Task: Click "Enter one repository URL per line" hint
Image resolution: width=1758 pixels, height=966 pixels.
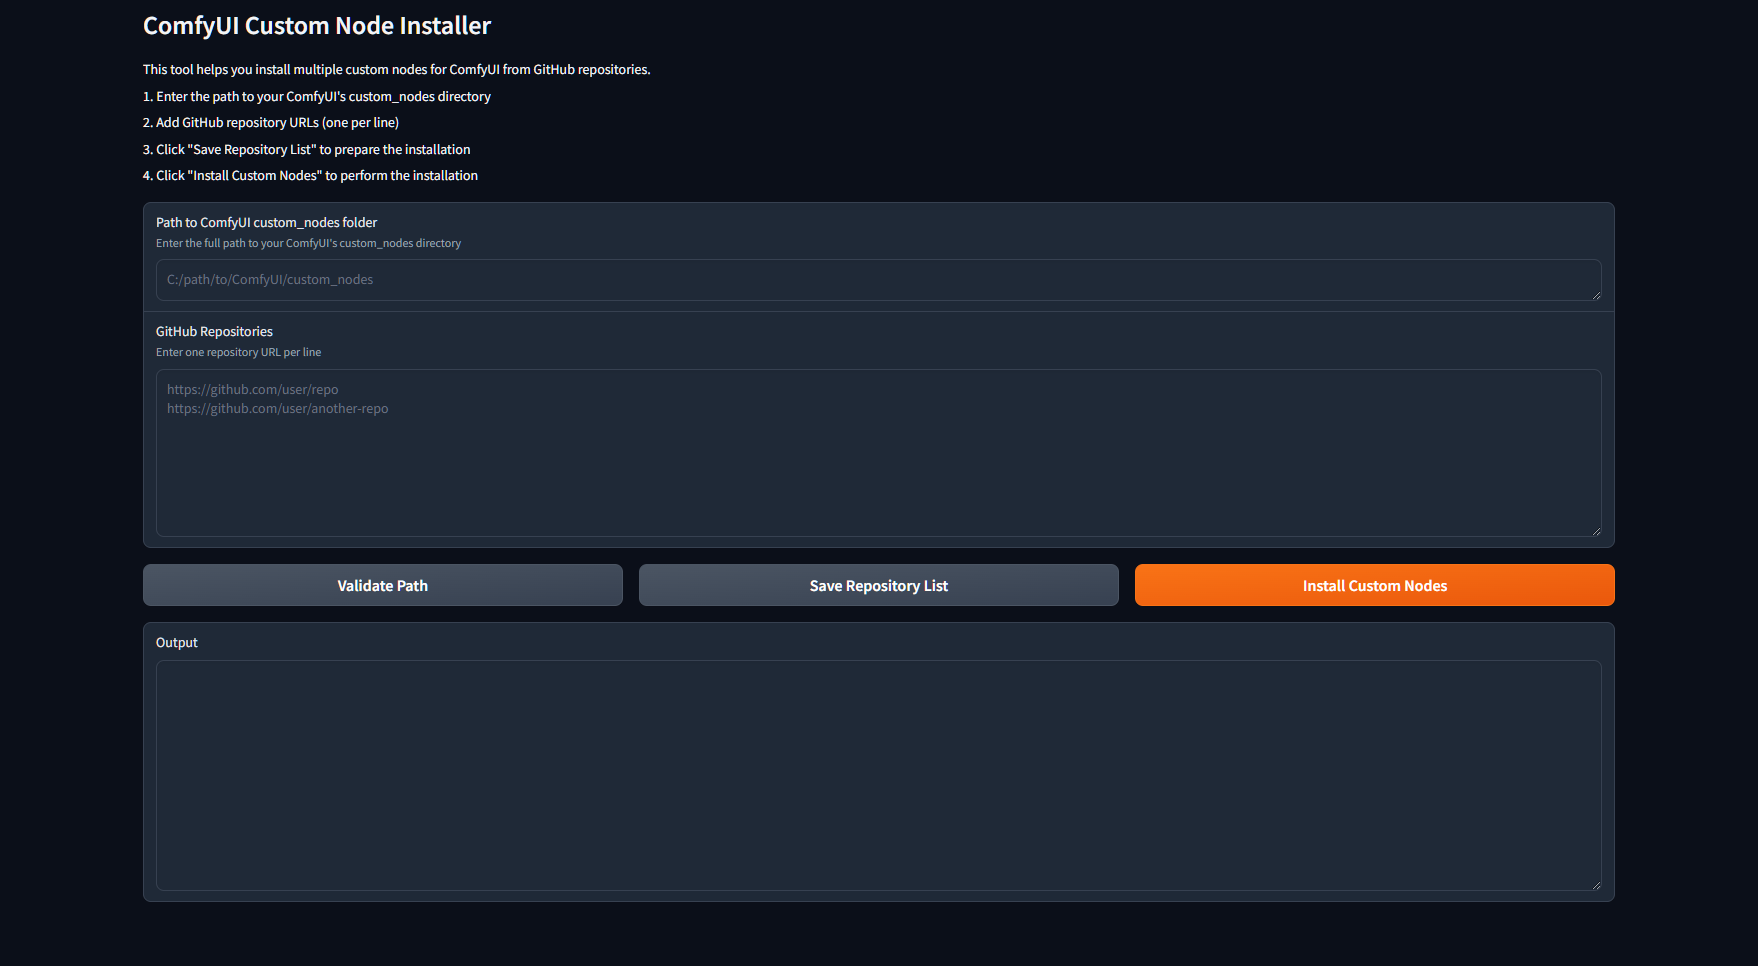Action: coord(238,352)
